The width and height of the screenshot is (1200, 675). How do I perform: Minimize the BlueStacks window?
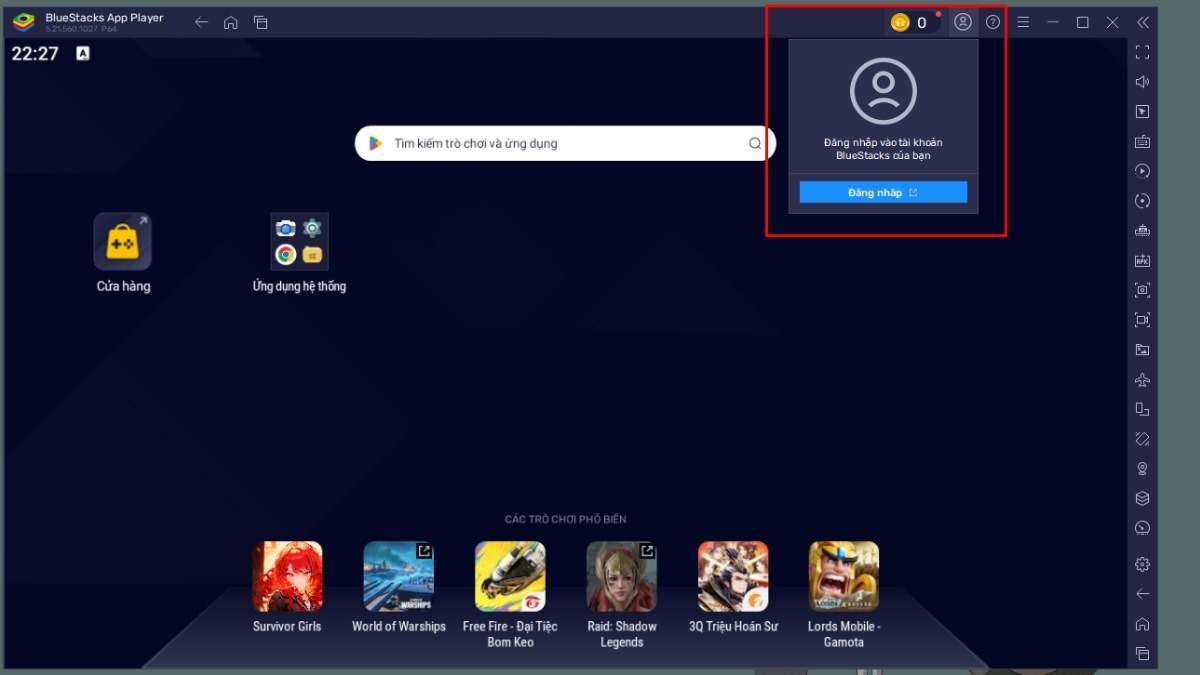[x=1053, y=22]
